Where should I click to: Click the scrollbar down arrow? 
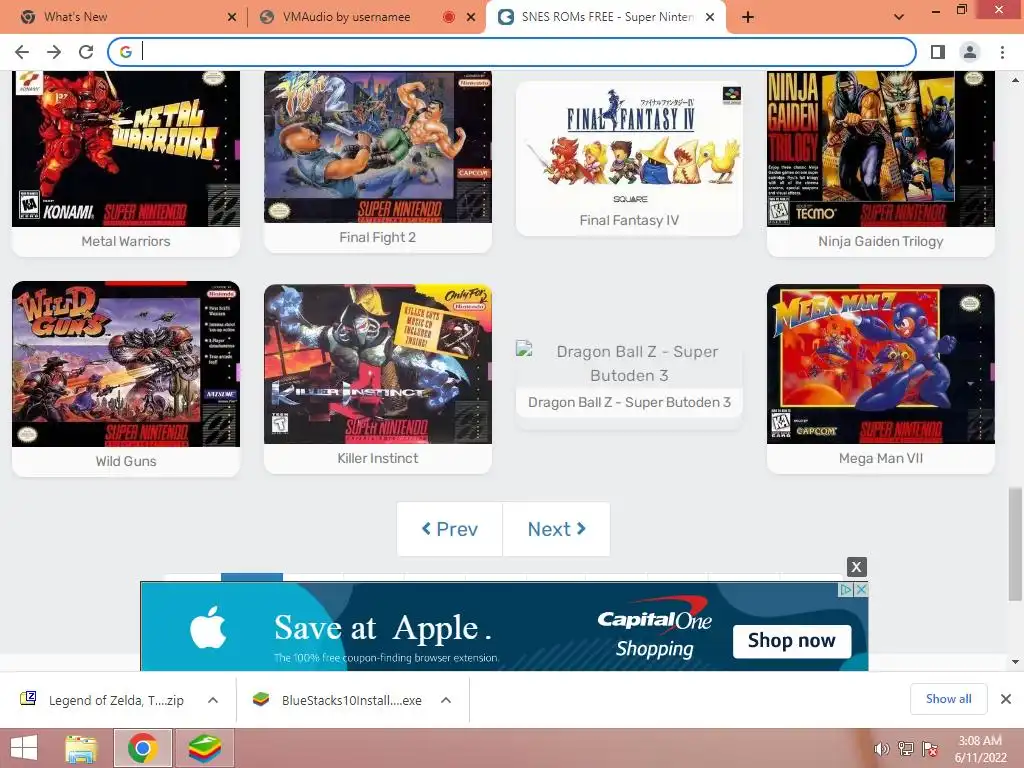click(1015, 662)
